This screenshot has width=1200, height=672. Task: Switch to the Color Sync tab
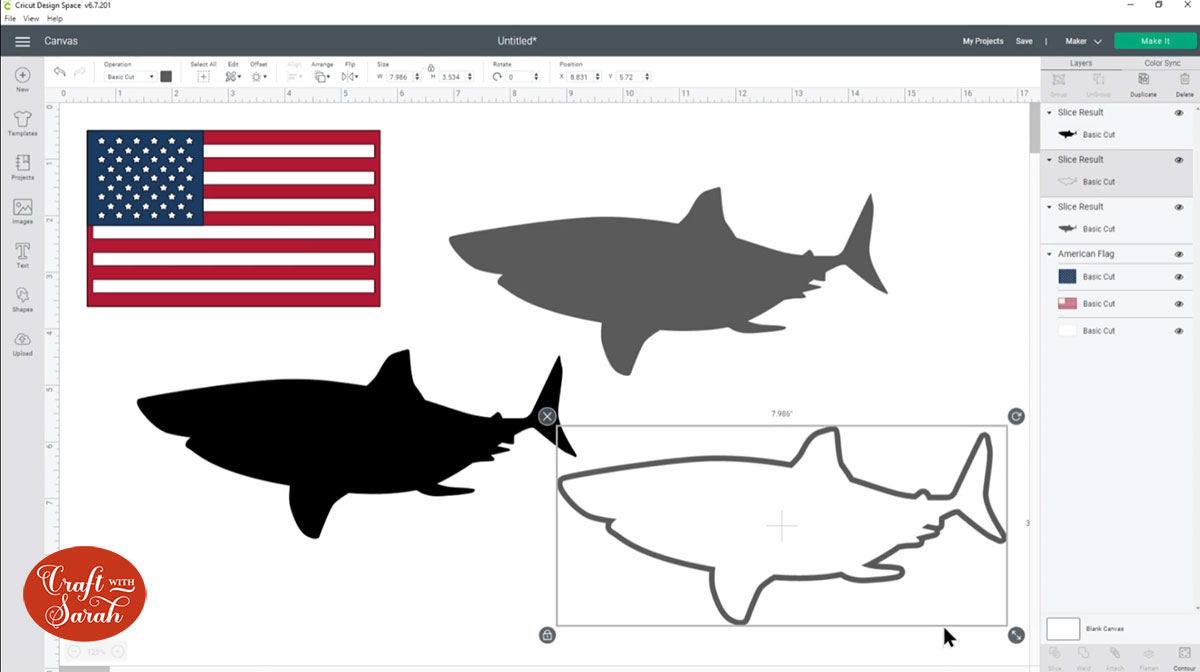[x=1162, y=63]
